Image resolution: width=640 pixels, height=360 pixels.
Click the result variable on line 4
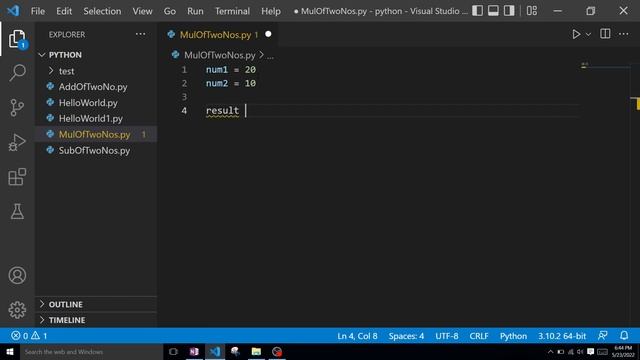click(x=222, y=111)
